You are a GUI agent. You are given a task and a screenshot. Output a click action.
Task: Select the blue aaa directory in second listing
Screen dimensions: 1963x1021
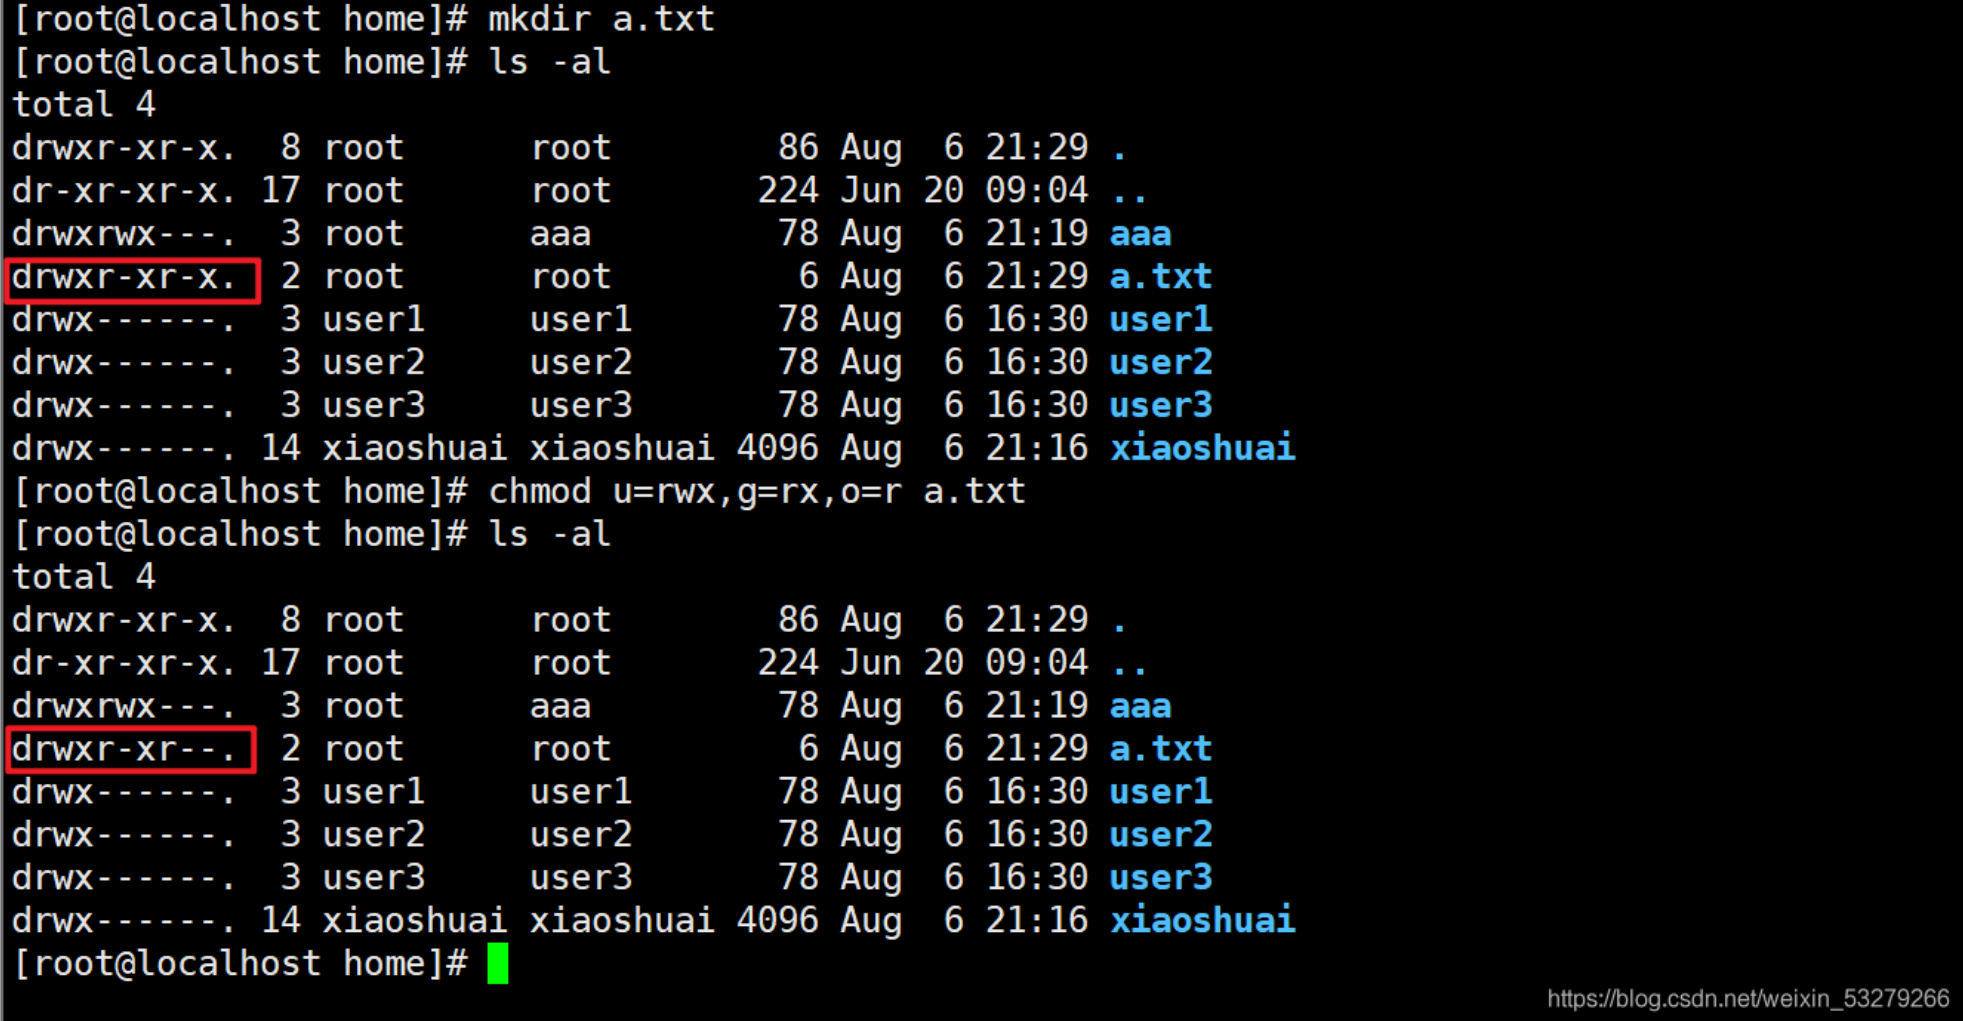click(1141, 706)
